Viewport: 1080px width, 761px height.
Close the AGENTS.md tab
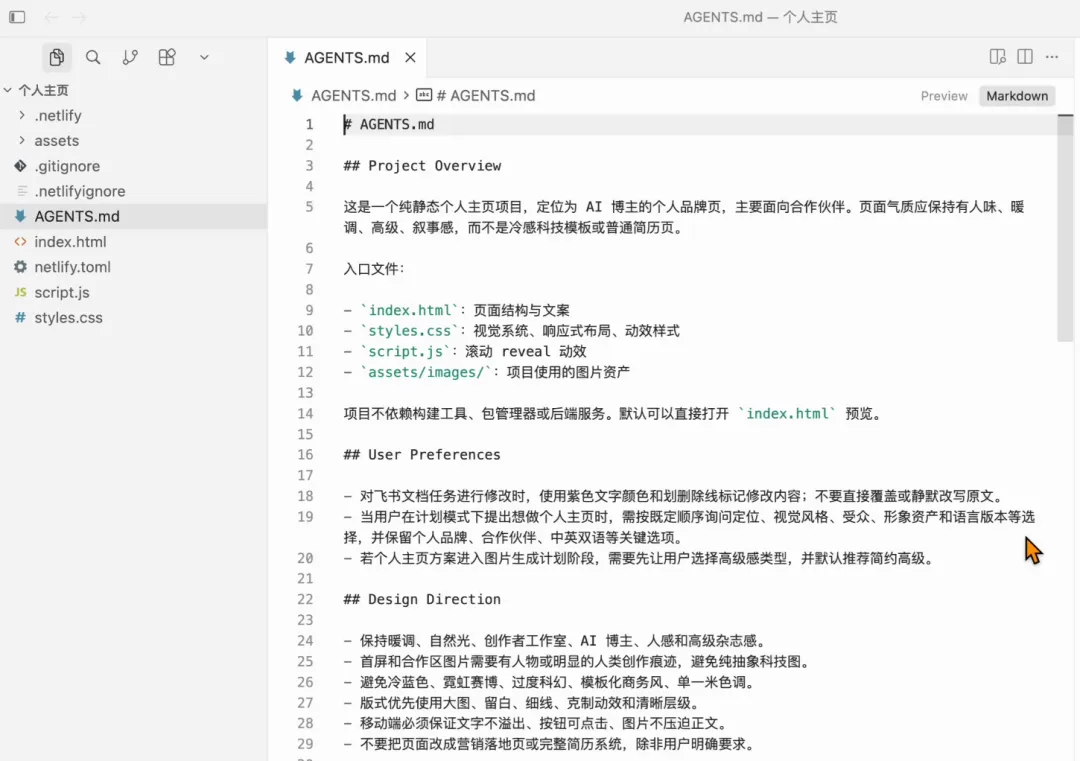click(411, 58)
